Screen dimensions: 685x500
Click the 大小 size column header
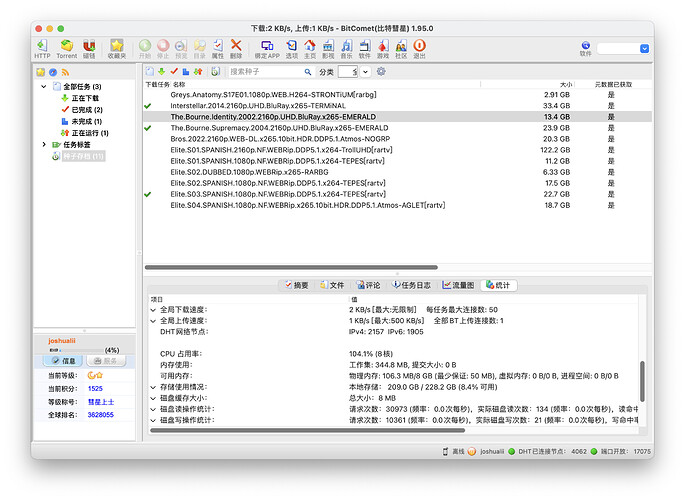[566, 84]
